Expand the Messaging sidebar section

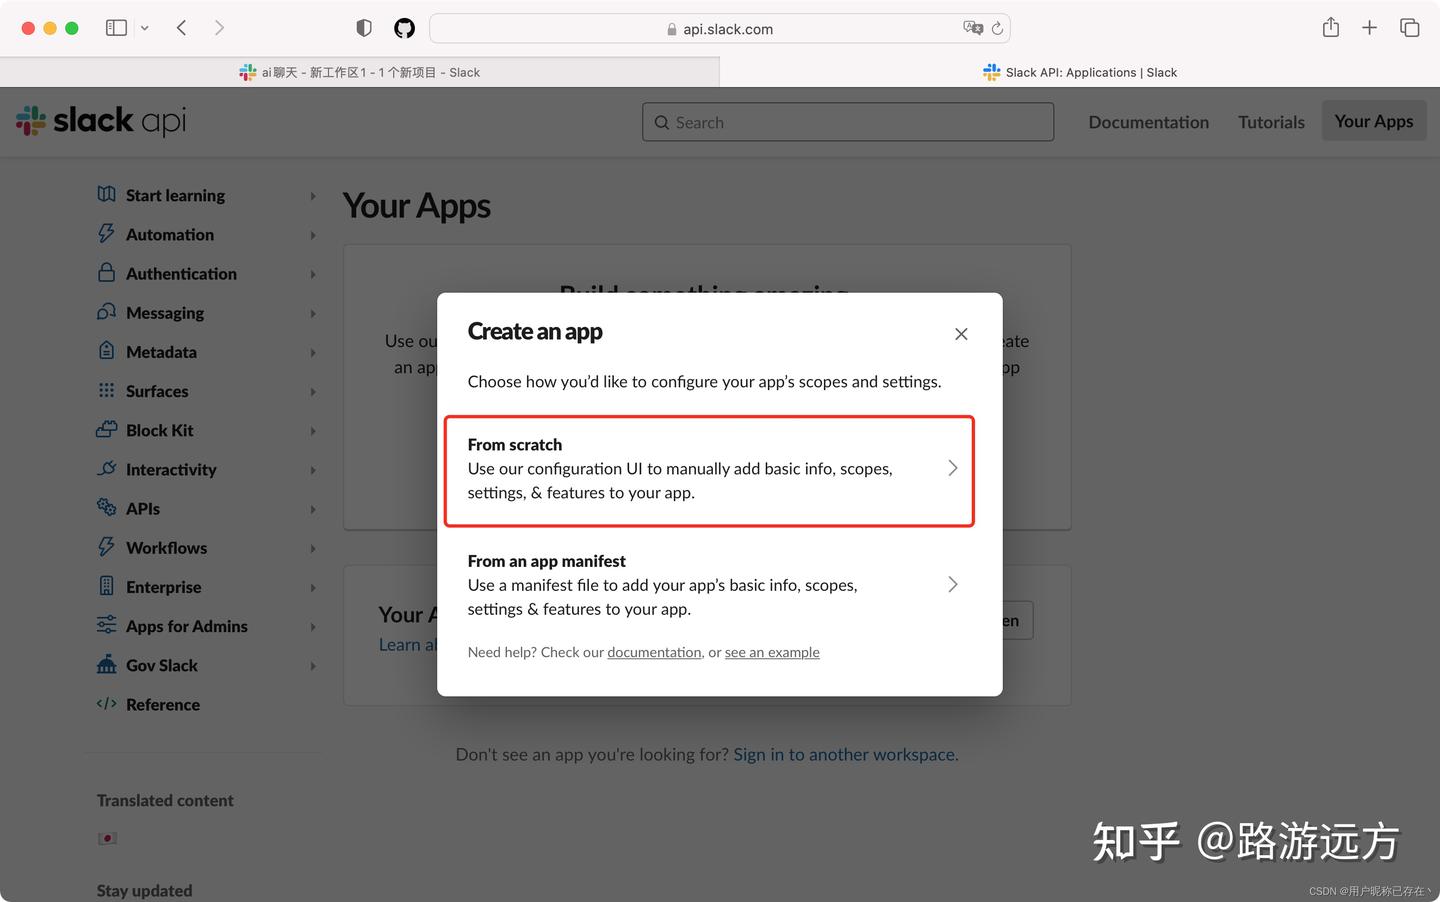[x=165, y=312]
